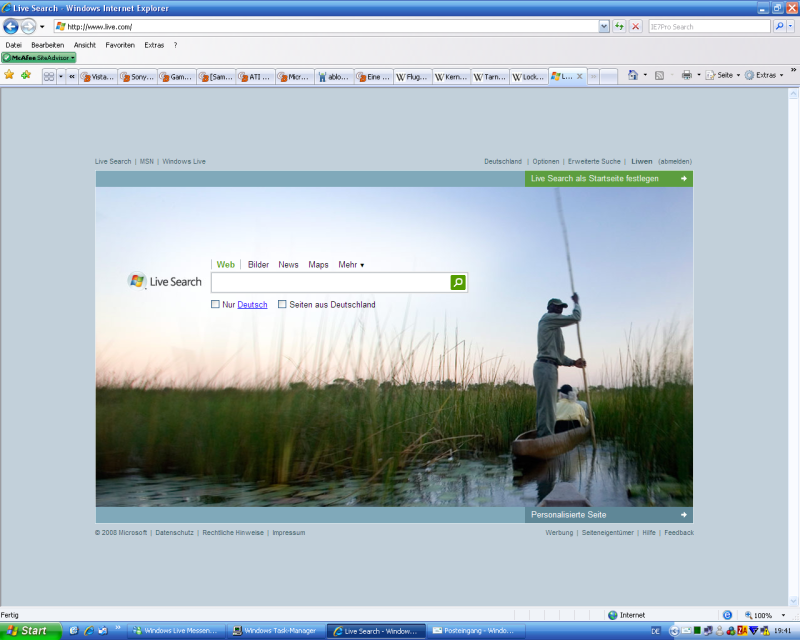The width and height of the screenshot is (800, 640).
Task: Open the search provider dropdown arrow
Action: coord(790,27)
